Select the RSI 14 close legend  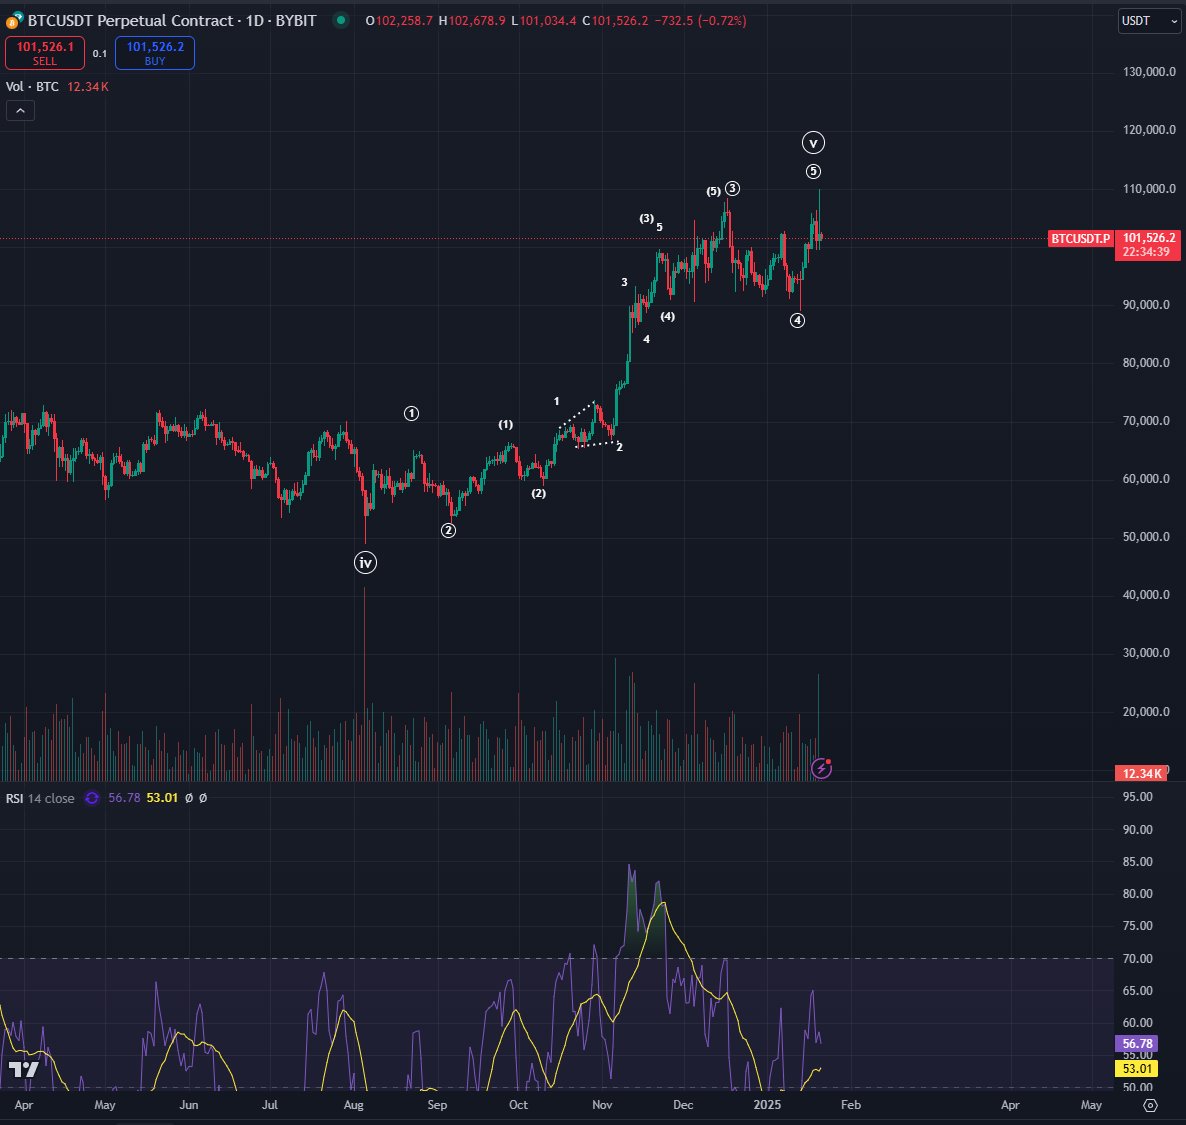coord(40,798)
